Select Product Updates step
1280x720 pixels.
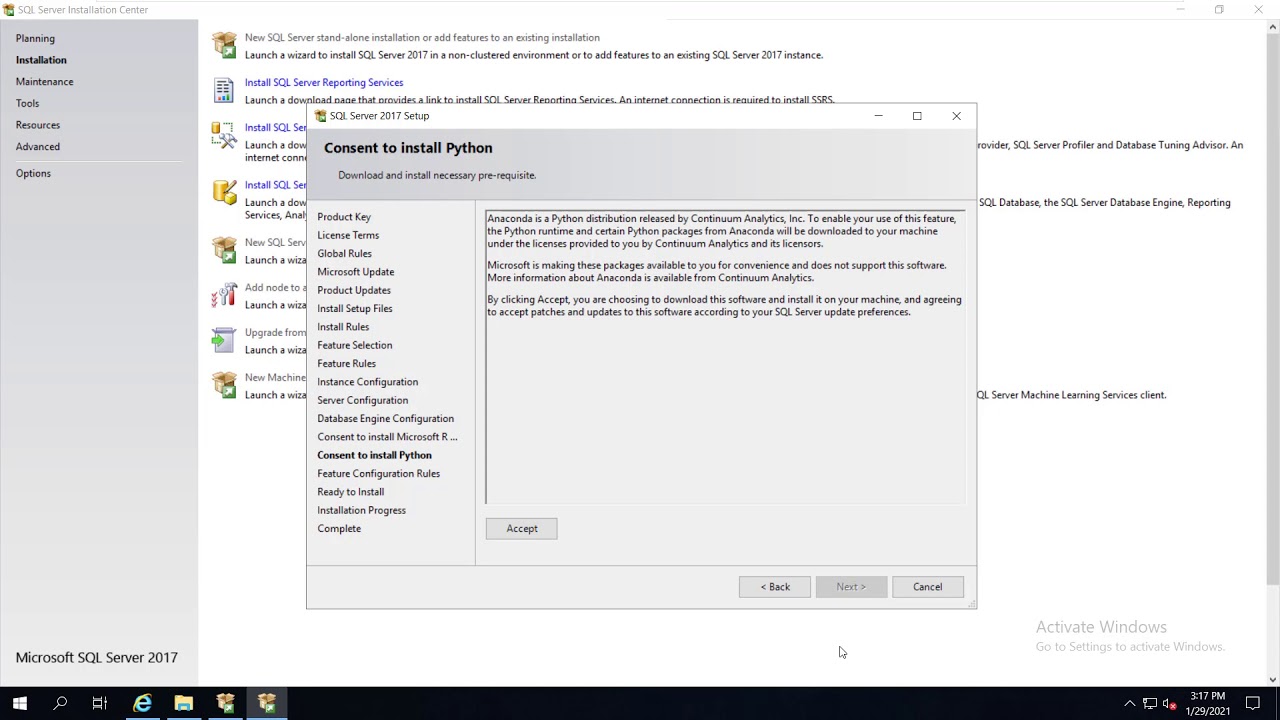point(354,290)
